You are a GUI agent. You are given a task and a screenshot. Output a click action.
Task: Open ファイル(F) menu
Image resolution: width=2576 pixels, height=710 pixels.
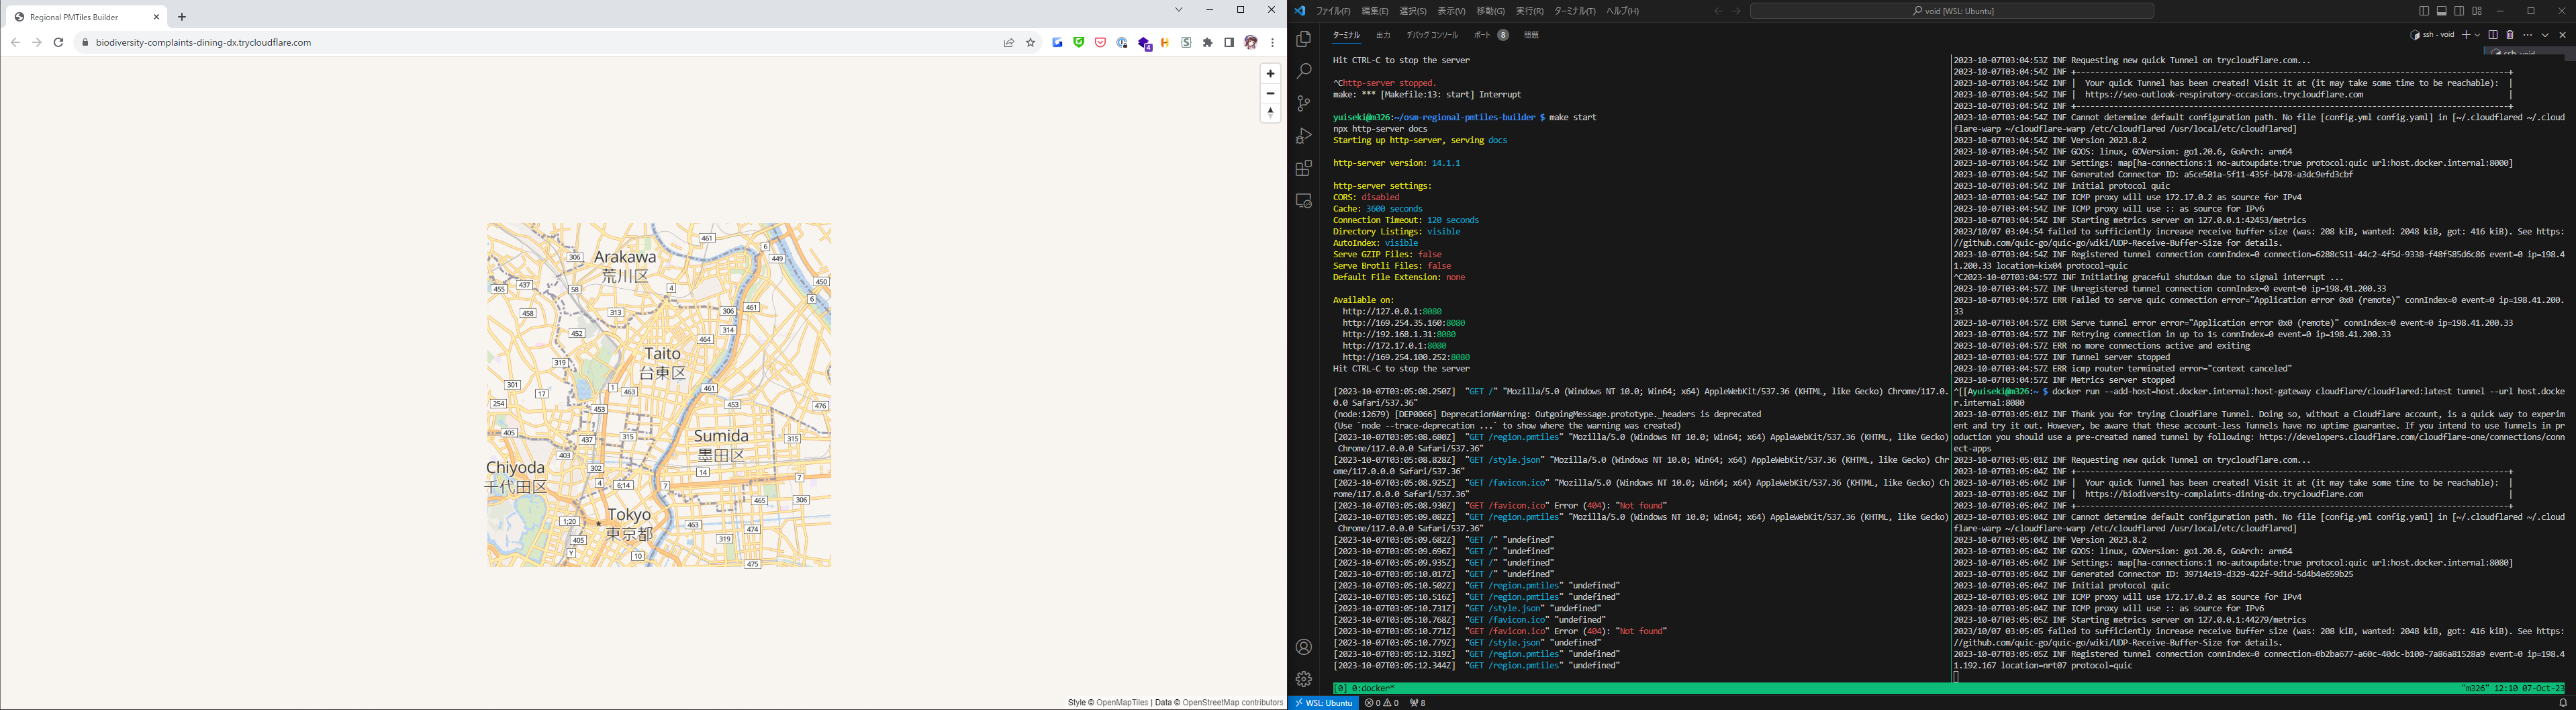(1333, 11)
